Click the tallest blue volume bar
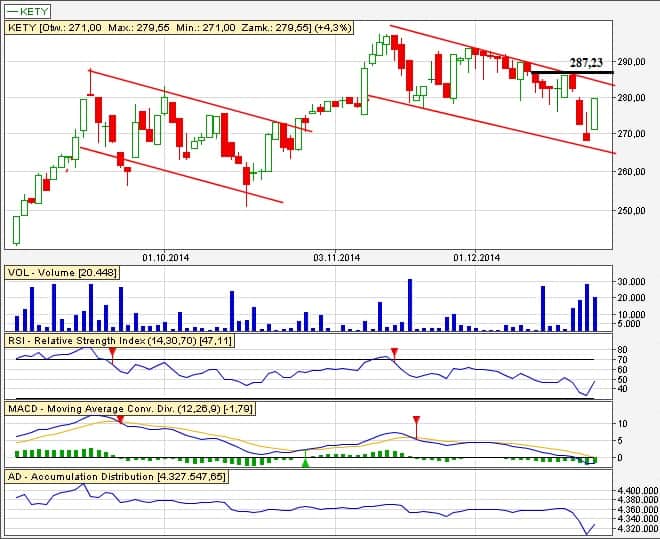Viewport: 660px width, 539px height. (x=410, y=305)
